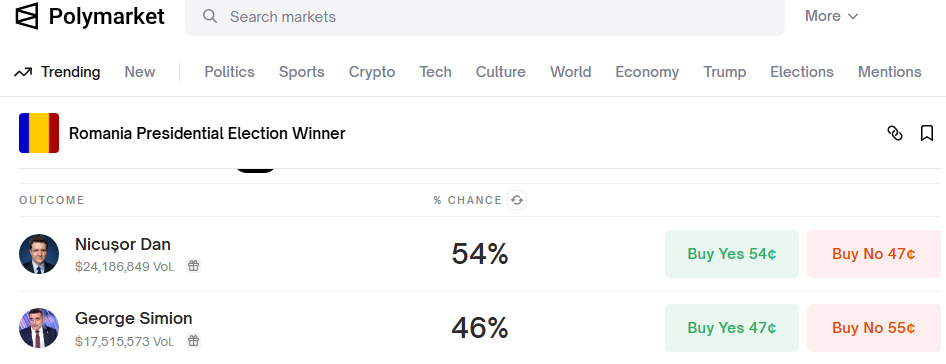The width and height of the screenshot is (946, 364).
Task: Bookmark the Romania election market
Action: point(927,133)
